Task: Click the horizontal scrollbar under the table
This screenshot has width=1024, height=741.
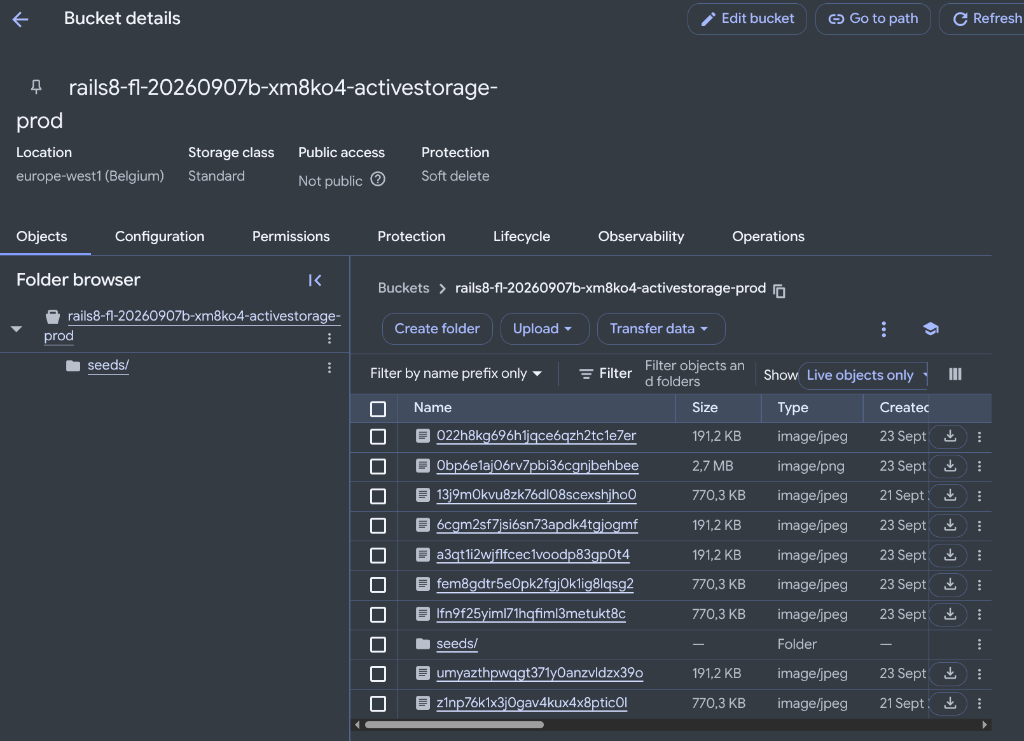Action: pos(455,724)
